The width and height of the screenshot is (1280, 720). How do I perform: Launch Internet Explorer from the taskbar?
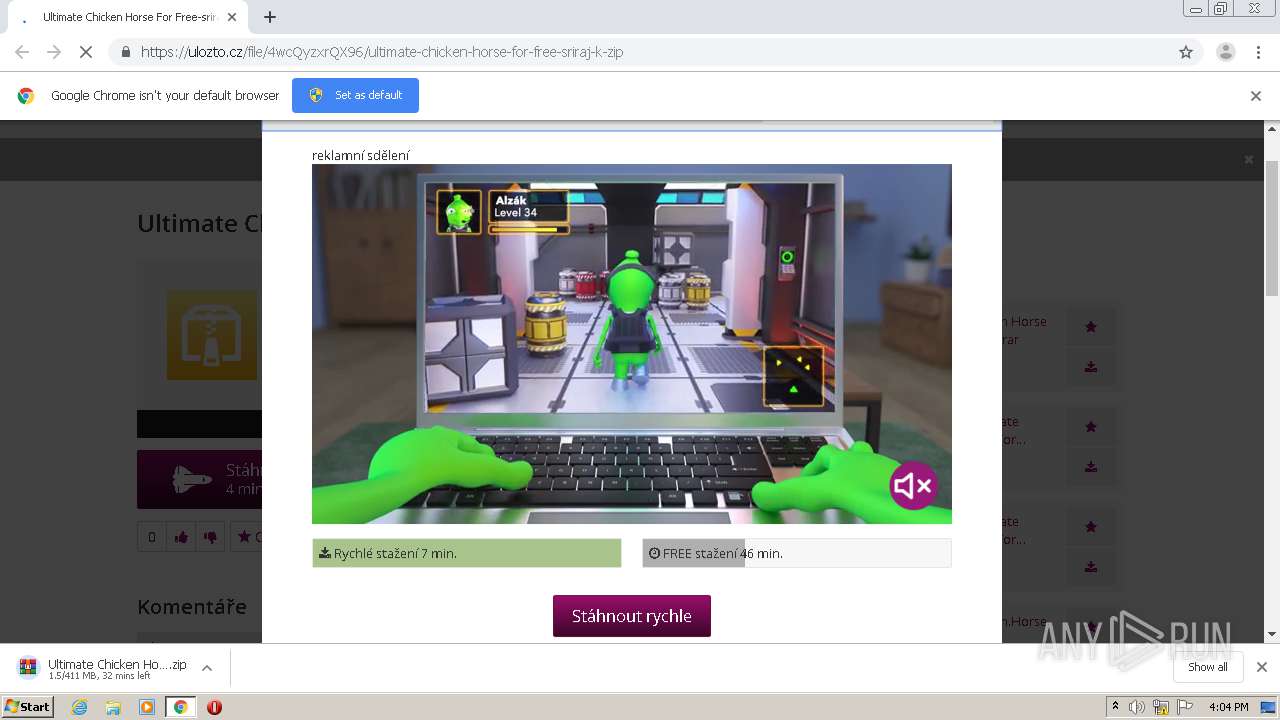pyautogui.click(x=80, y=707)
